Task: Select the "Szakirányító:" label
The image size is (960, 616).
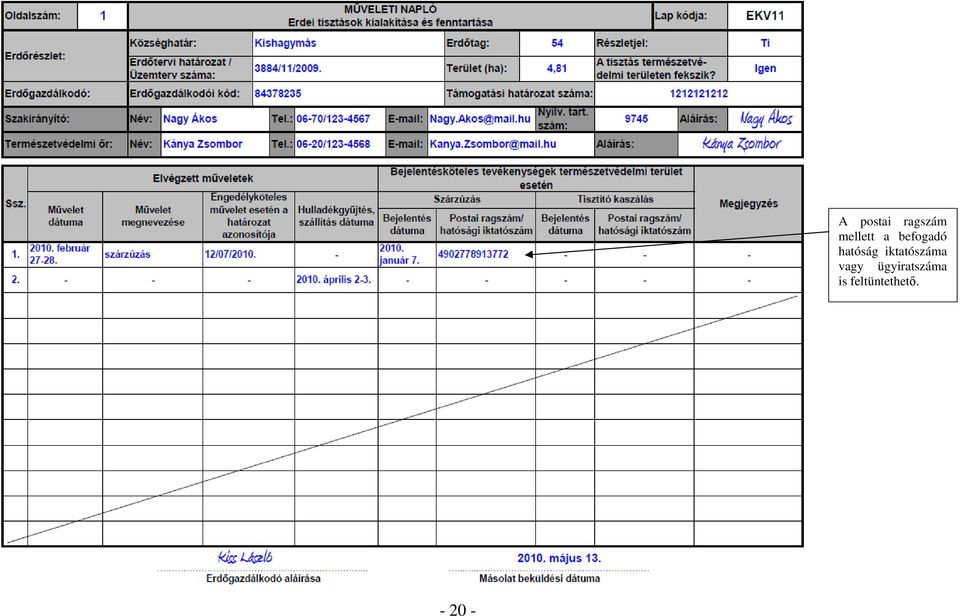Action: point(37,119)
